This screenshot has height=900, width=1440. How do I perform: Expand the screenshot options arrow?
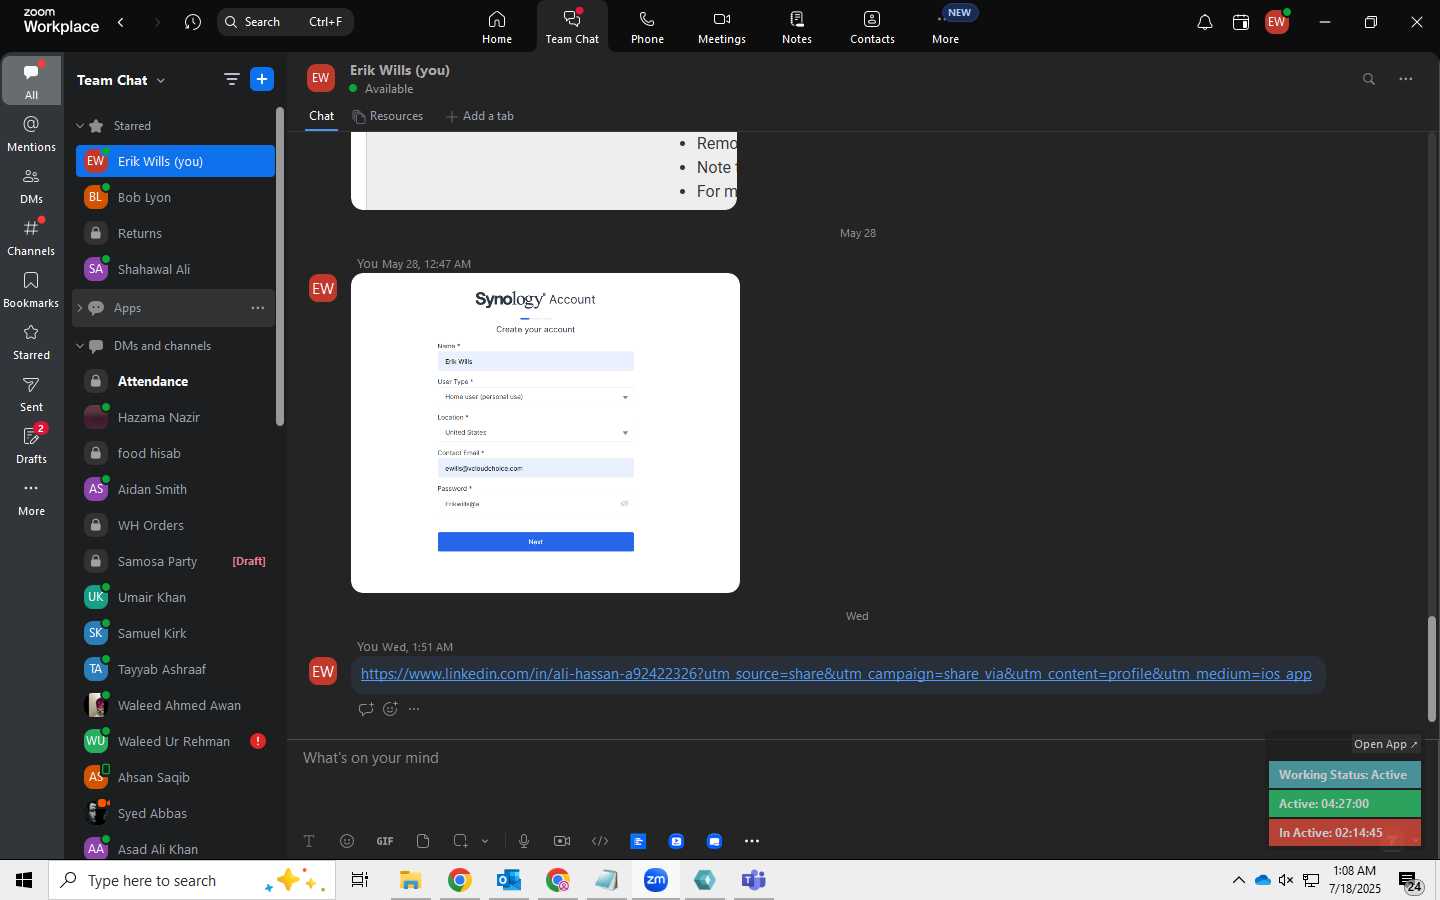(x=485, y=841)
